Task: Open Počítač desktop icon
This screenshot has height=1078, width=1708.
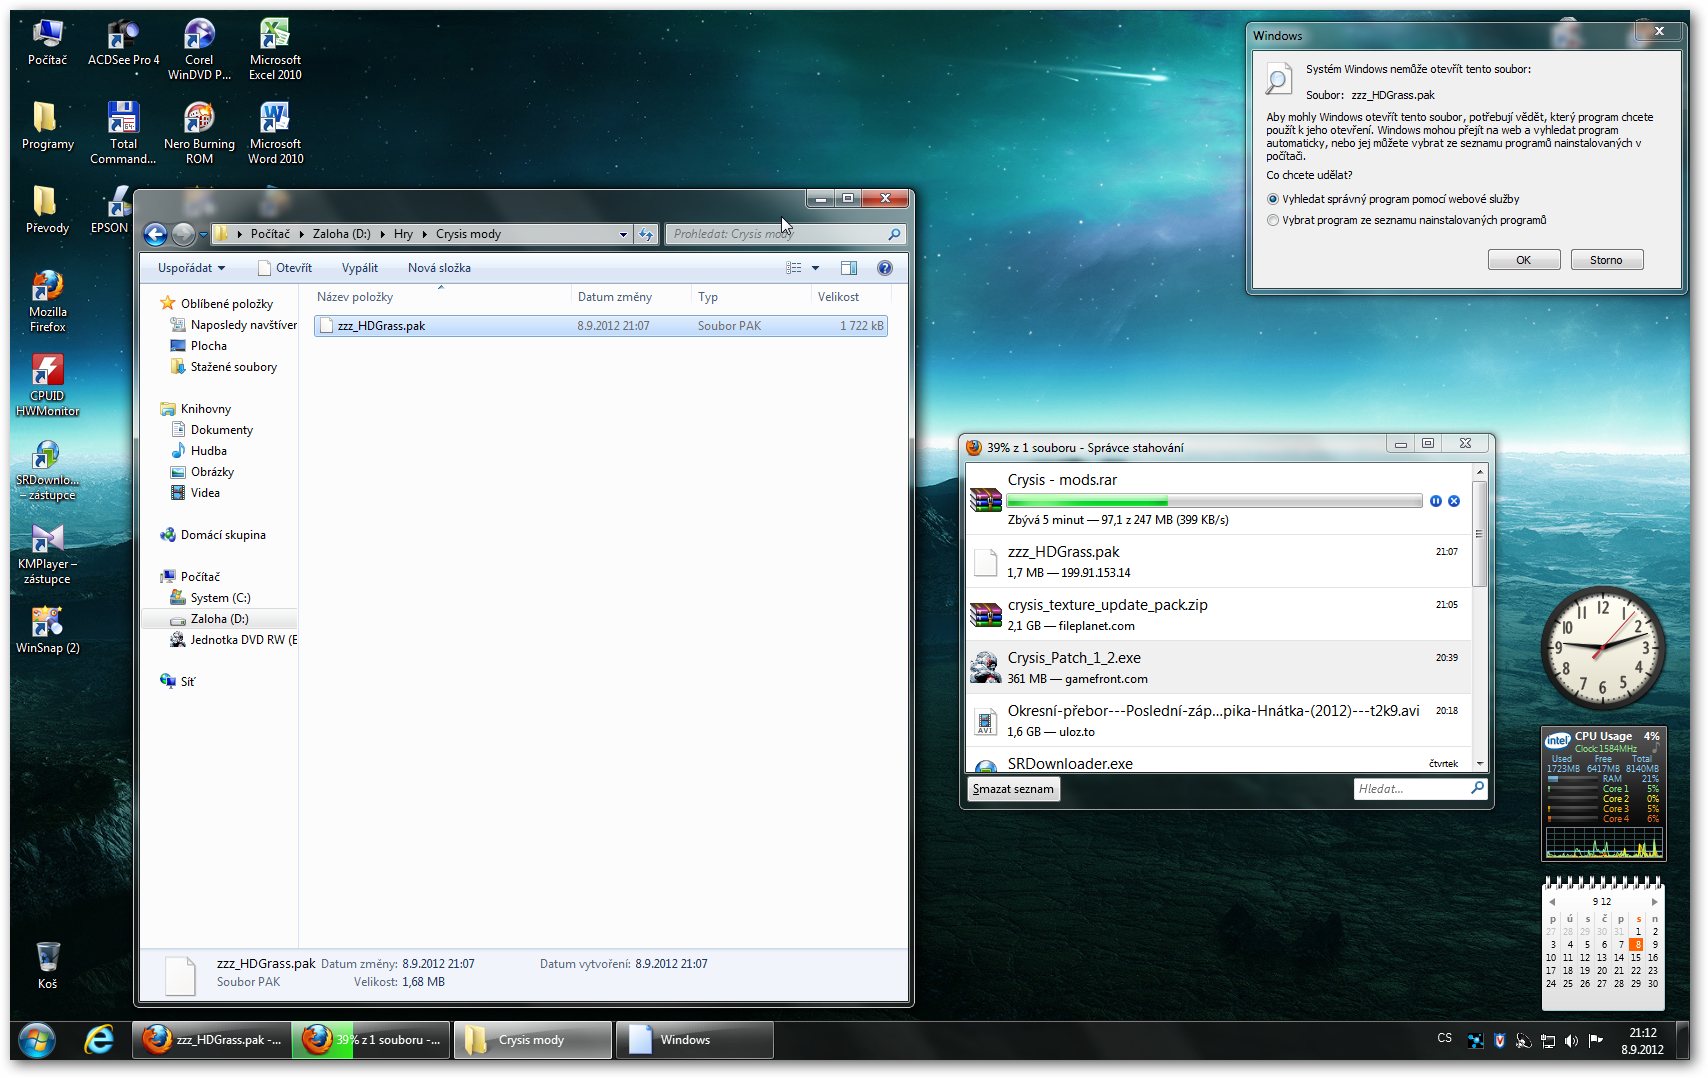Action: [x=47, y=43]
